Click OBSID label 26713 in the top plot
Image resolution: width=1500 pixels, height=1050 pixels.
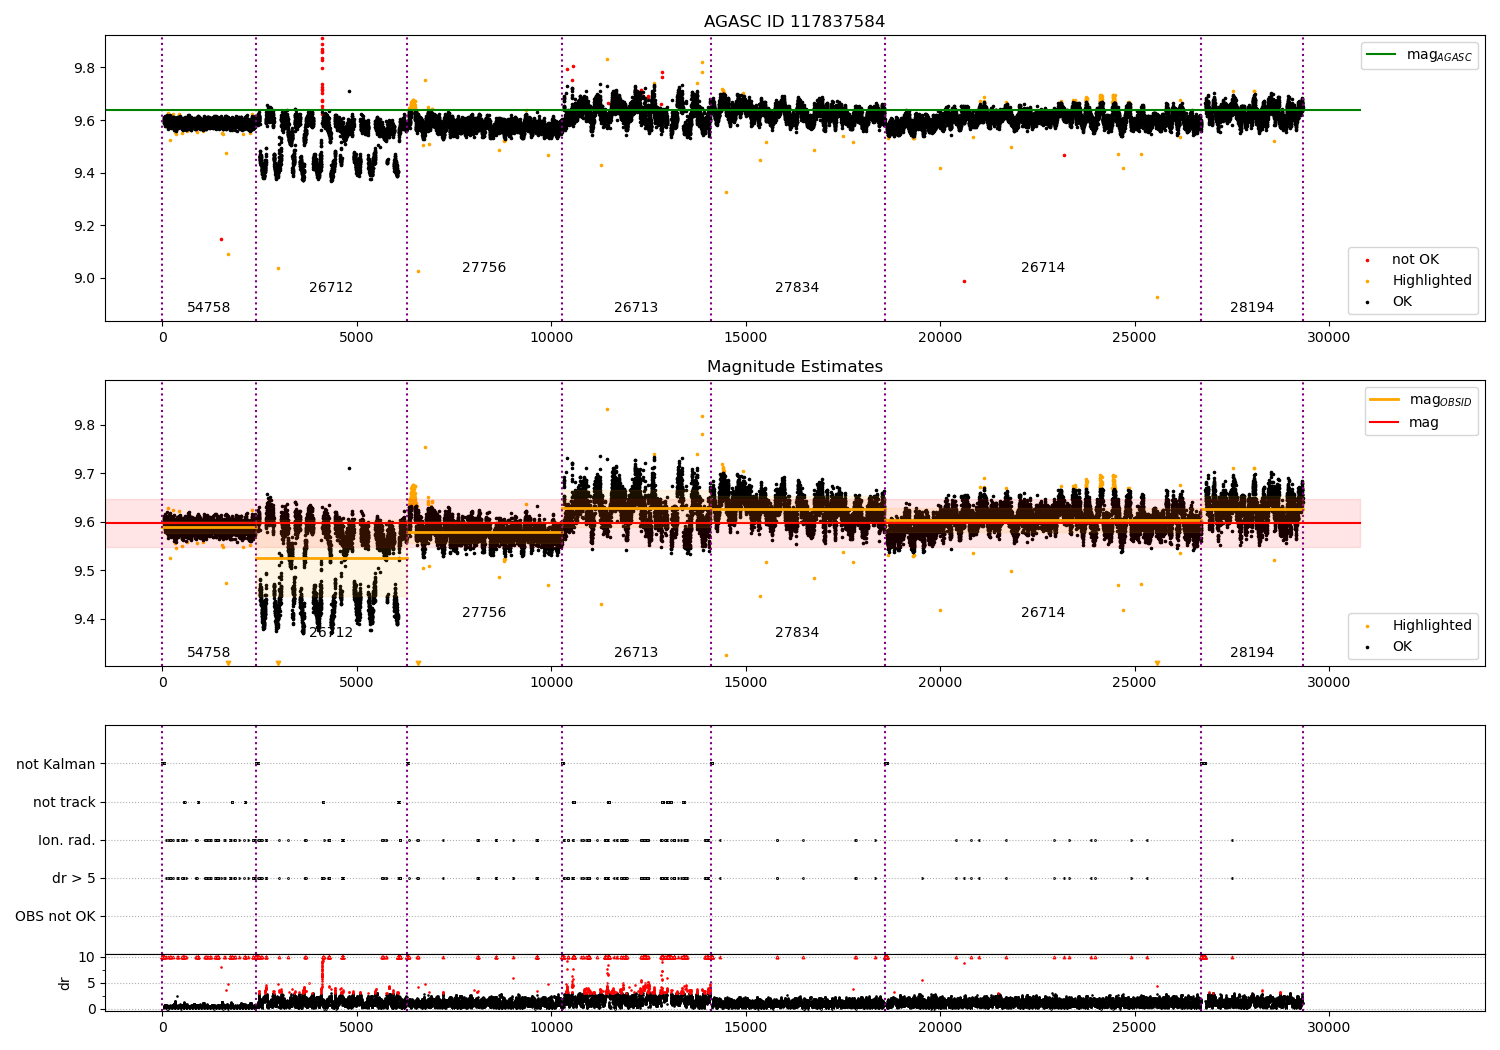coord(636,308)
